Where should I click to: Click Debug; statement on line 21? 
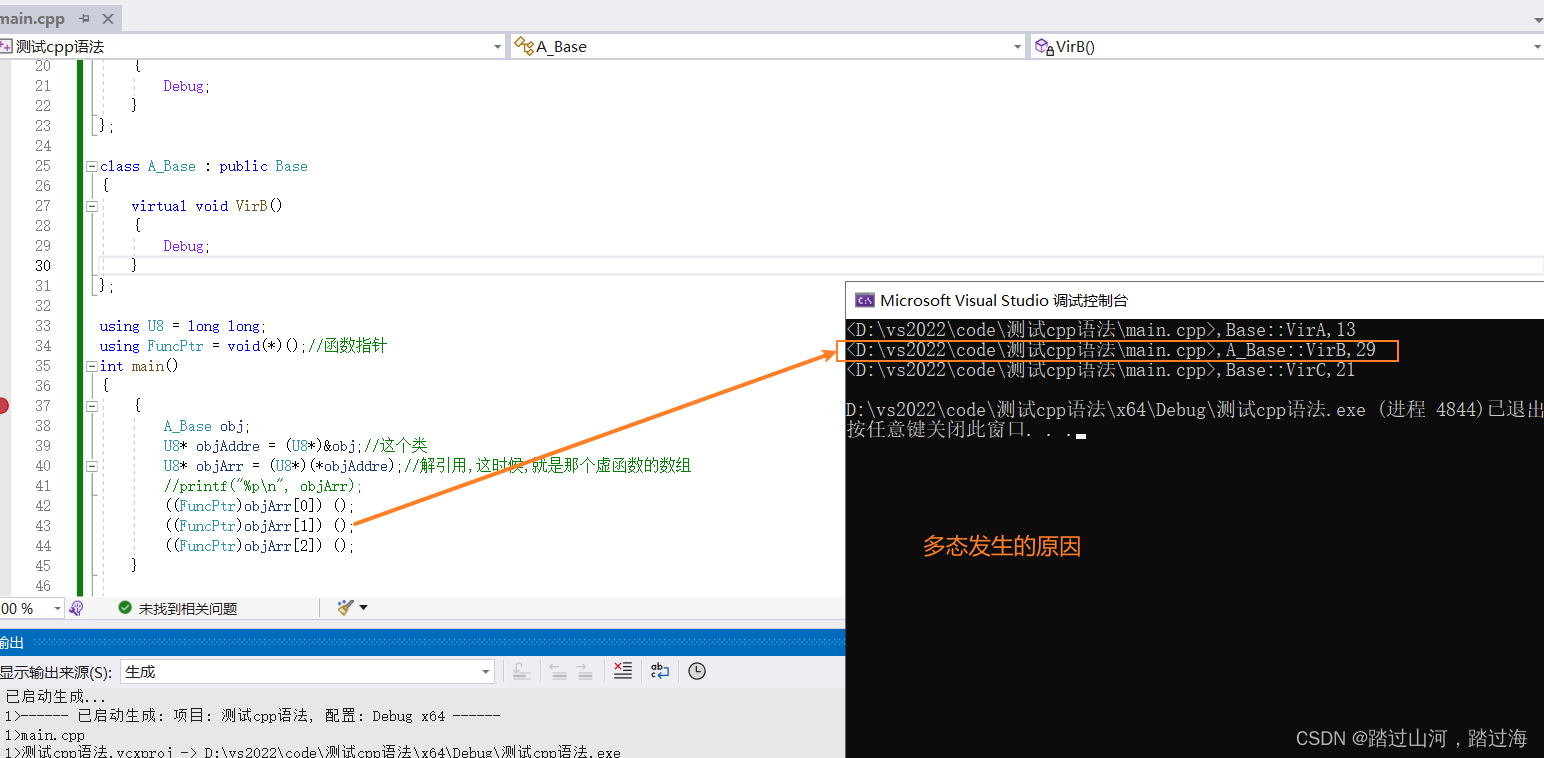pyautogui.click(x=187, y=86)
